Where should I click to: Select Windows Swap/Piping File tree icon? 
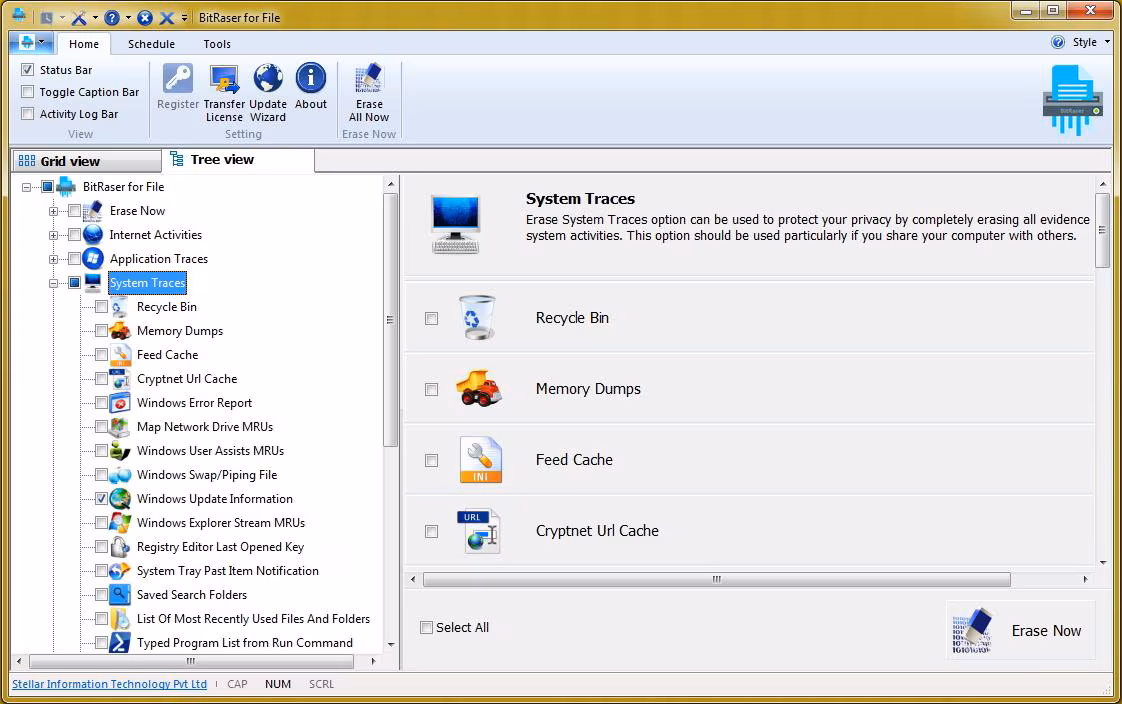coord(120,475)
